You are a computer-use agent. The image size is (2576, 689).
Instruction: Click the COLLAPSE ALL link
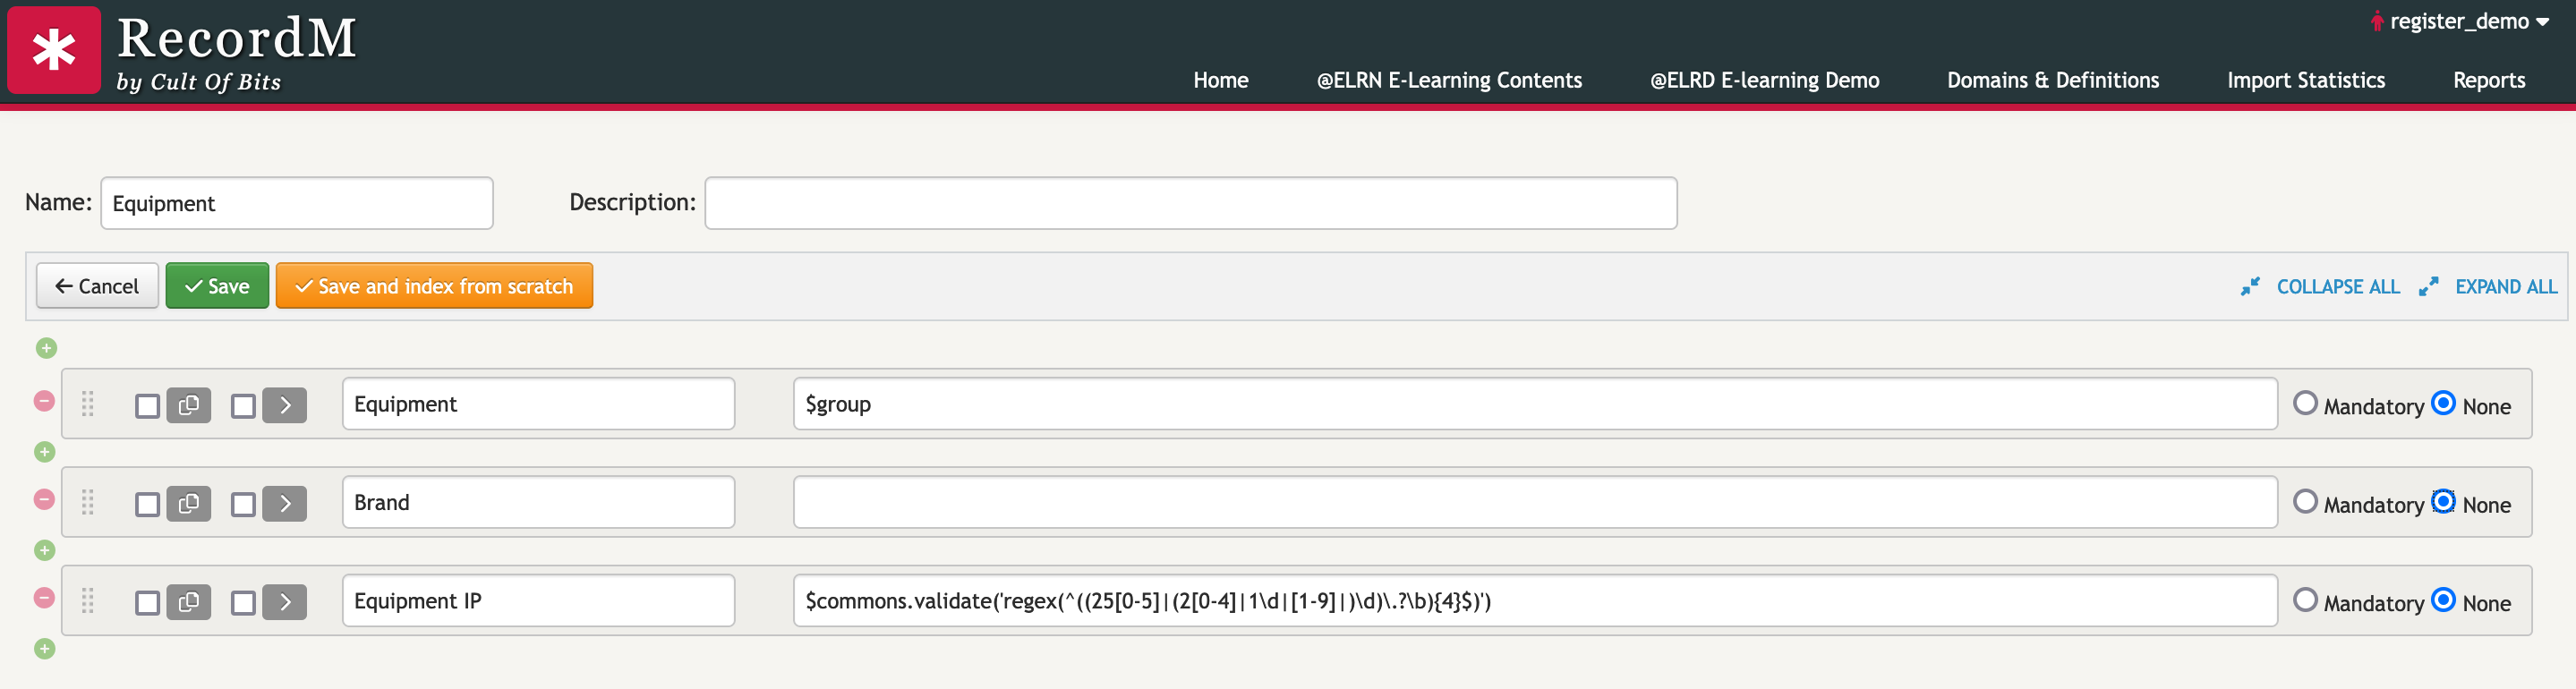click(2338, 287)
